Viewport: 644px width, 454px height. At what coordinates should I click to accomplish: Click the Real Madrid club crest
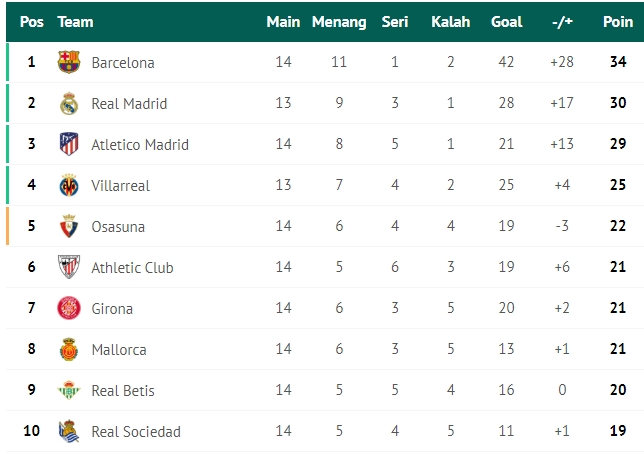coord(69,103)
